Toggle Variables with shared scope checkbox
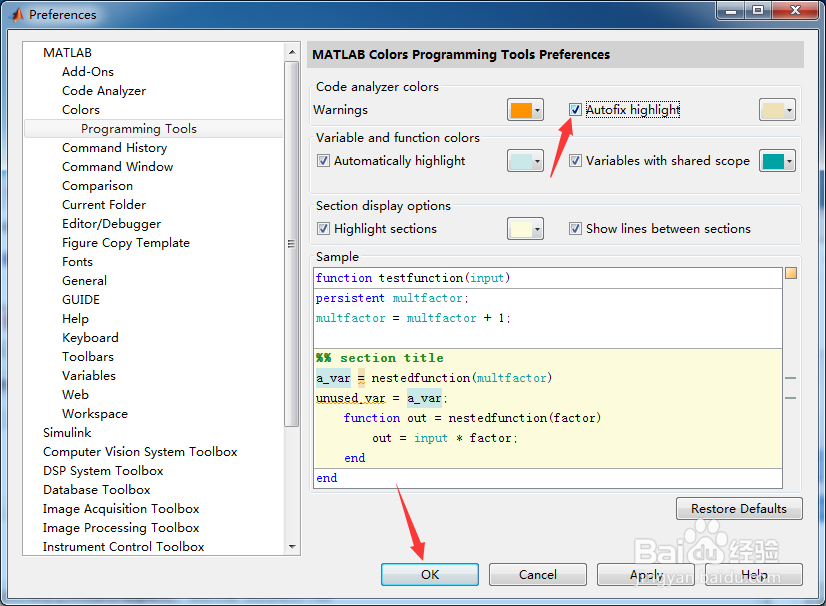This screenshot has width=826, height=606. point(575,161)
